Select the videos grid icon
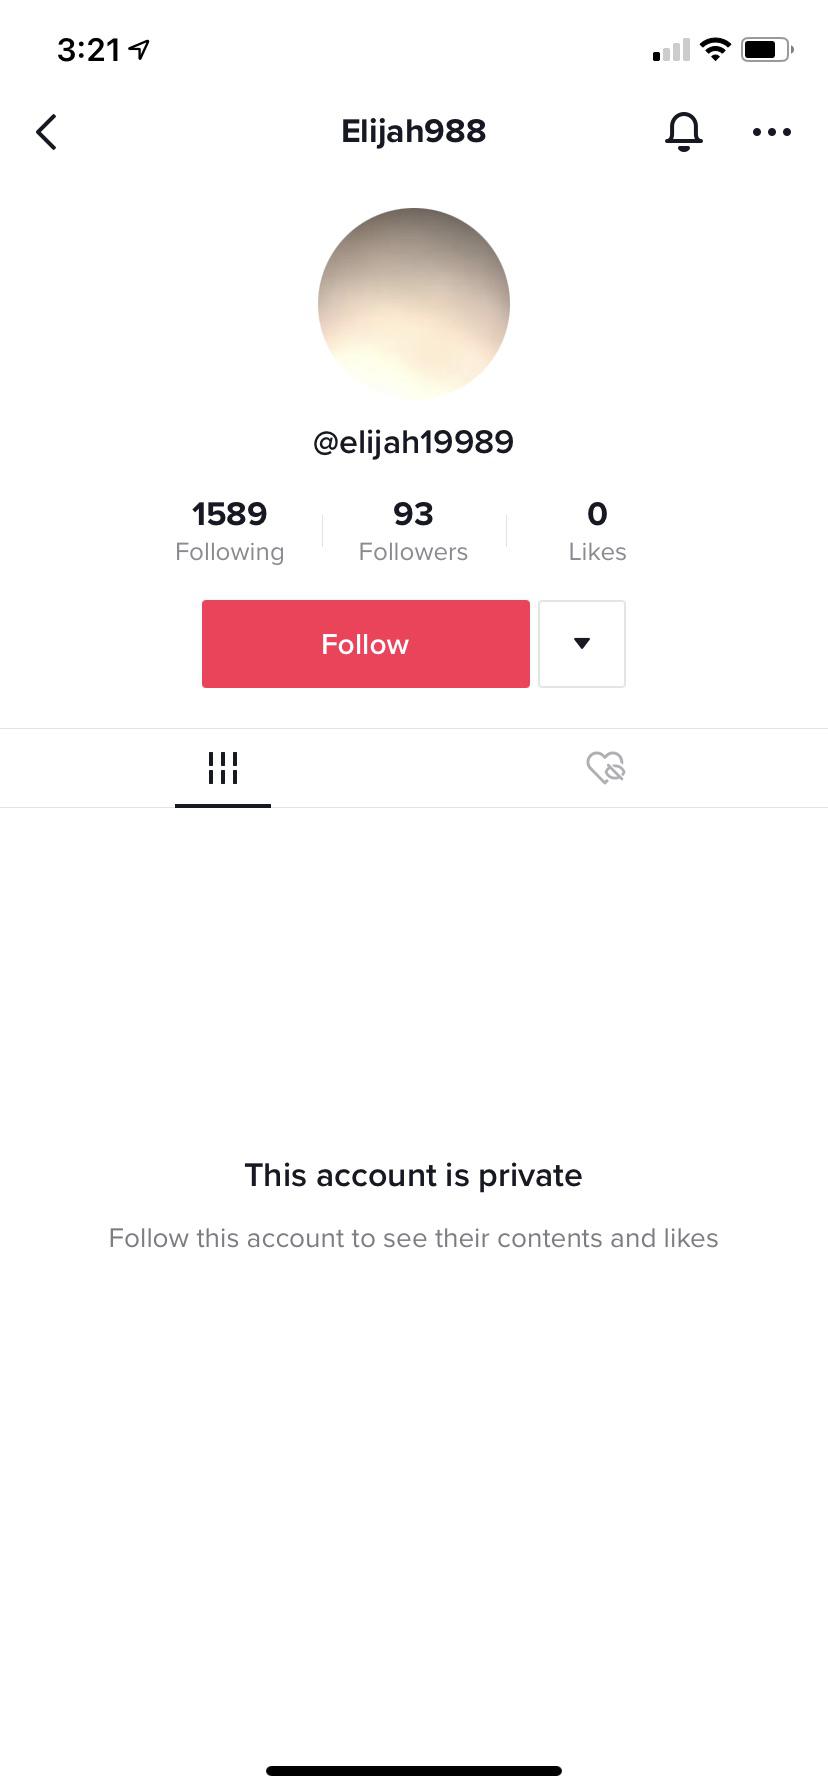828x1792 pixels. point(222,767)
